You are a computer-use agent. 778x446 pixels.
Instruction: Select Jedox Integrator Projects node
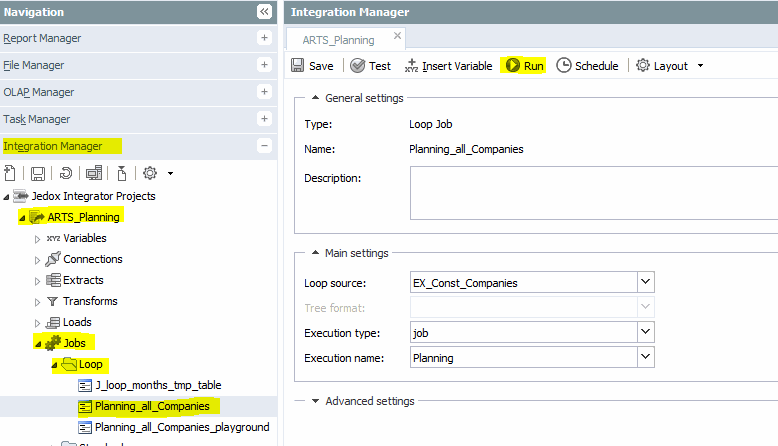[93, 196]
